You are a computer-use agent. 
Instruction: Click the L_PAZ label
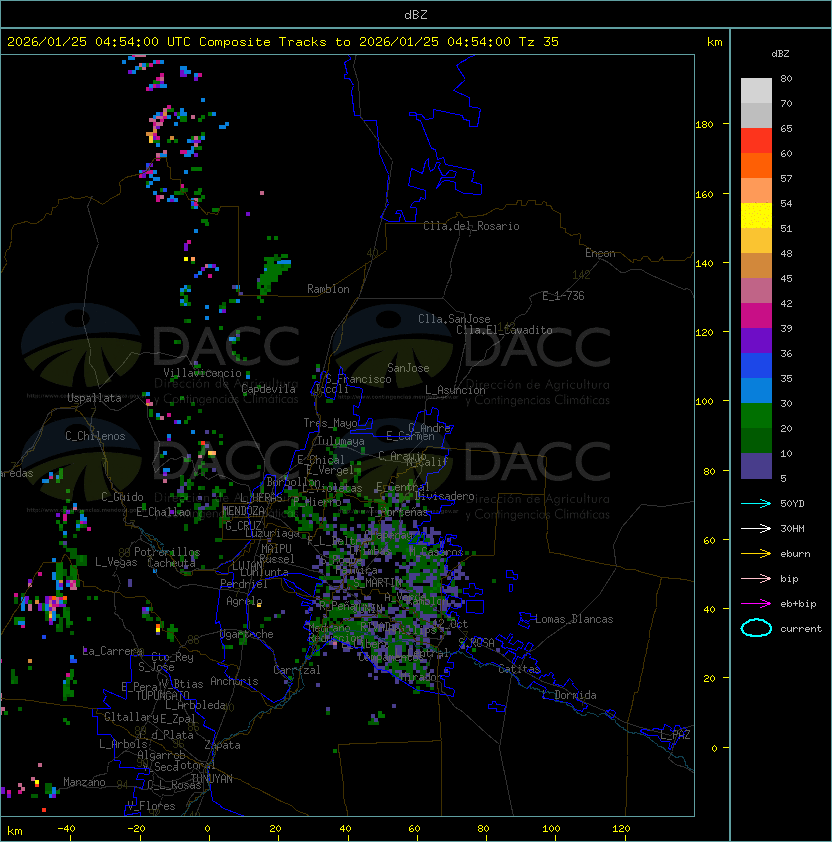(675, 735)
